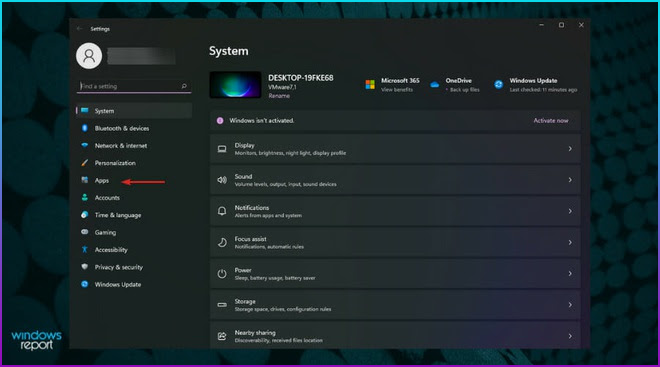This screenshot has height=367, width=660.
Task: Expand the Display row chevron
Action: (570, 149)
